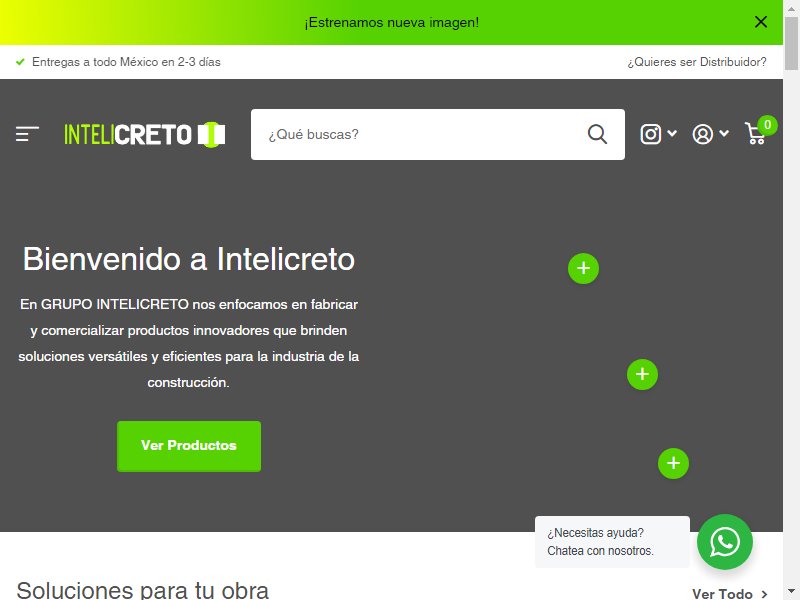
Task: Click the topmost green plus hotspot
Action: (x=583, y=268)
